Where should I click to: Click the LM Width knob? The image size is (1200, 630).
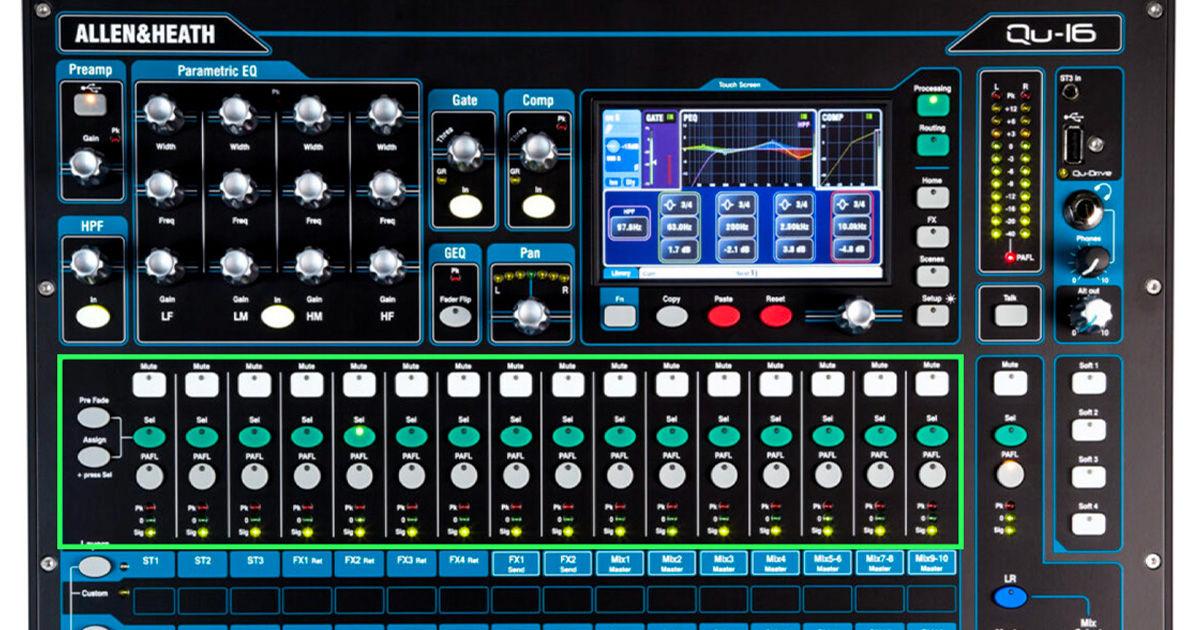[236, 113]
